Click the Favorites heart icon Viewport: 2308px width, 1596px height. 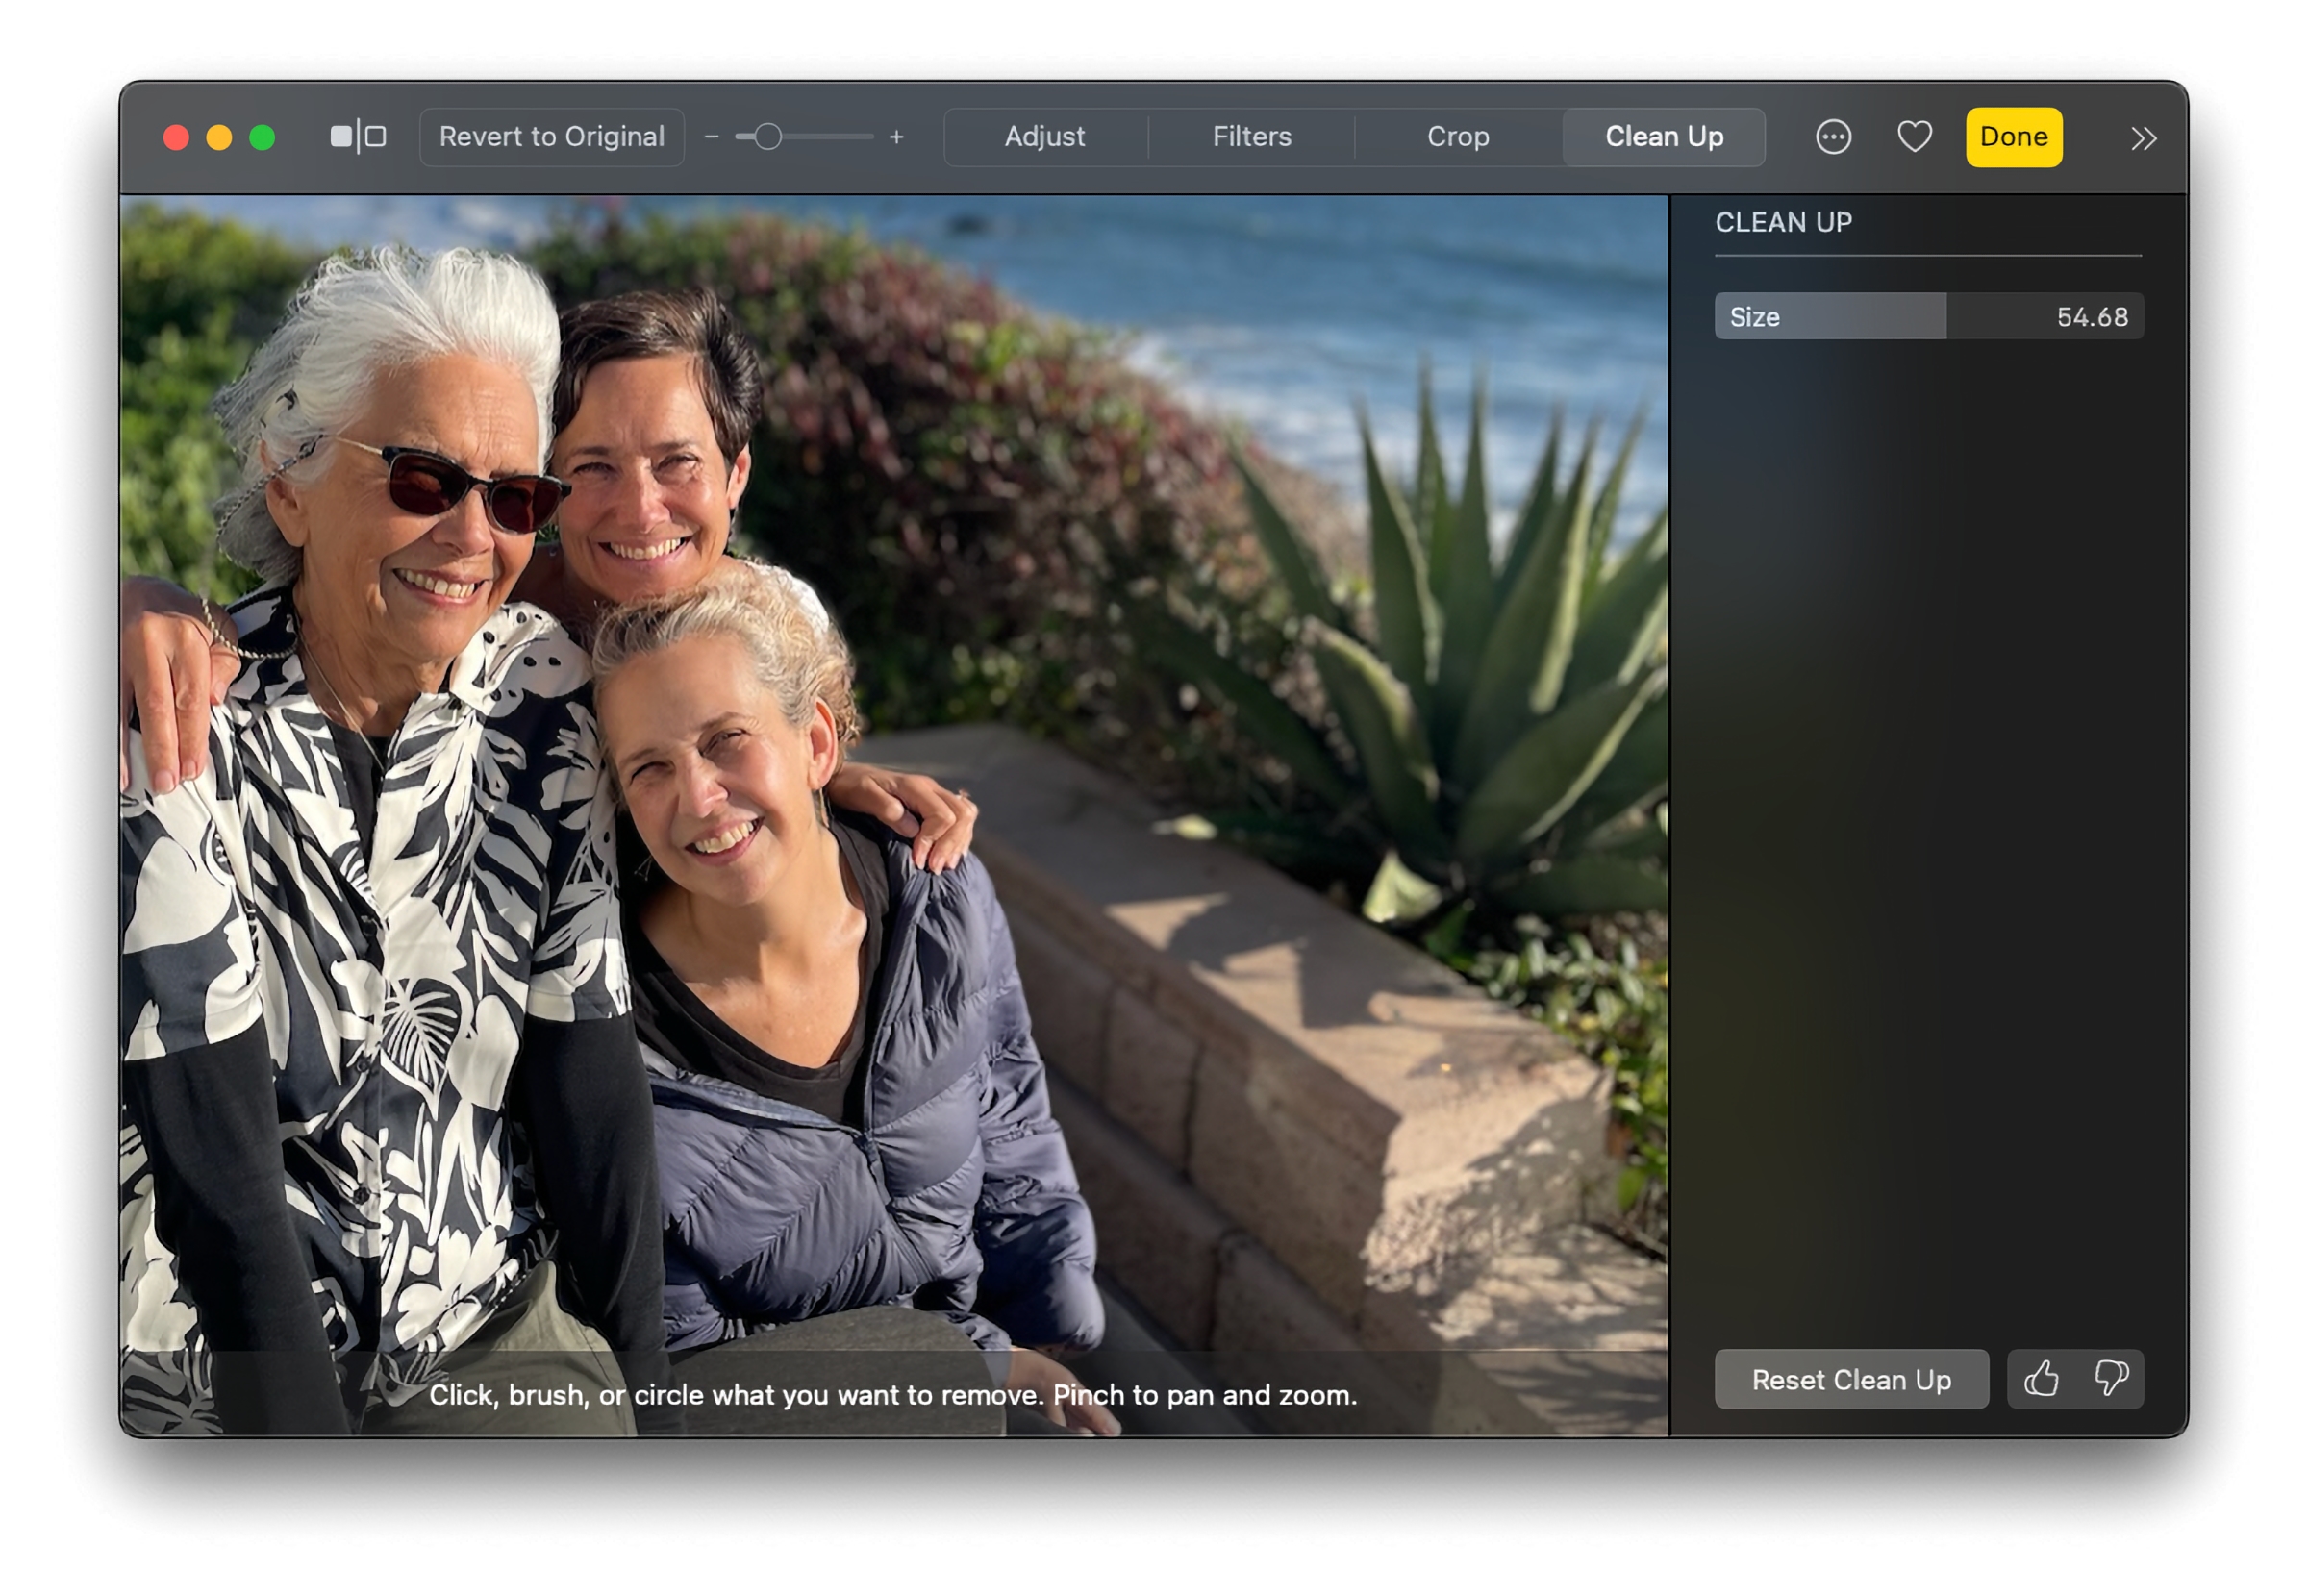[1915, 137]
